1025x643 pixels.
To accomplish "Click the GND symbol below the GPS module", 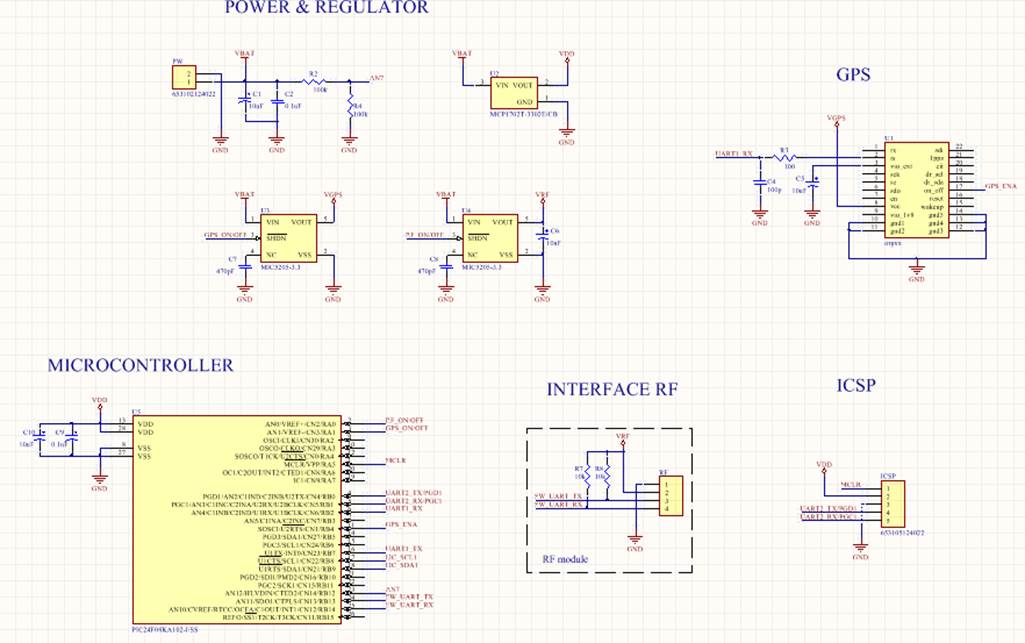I will (916, 272).
